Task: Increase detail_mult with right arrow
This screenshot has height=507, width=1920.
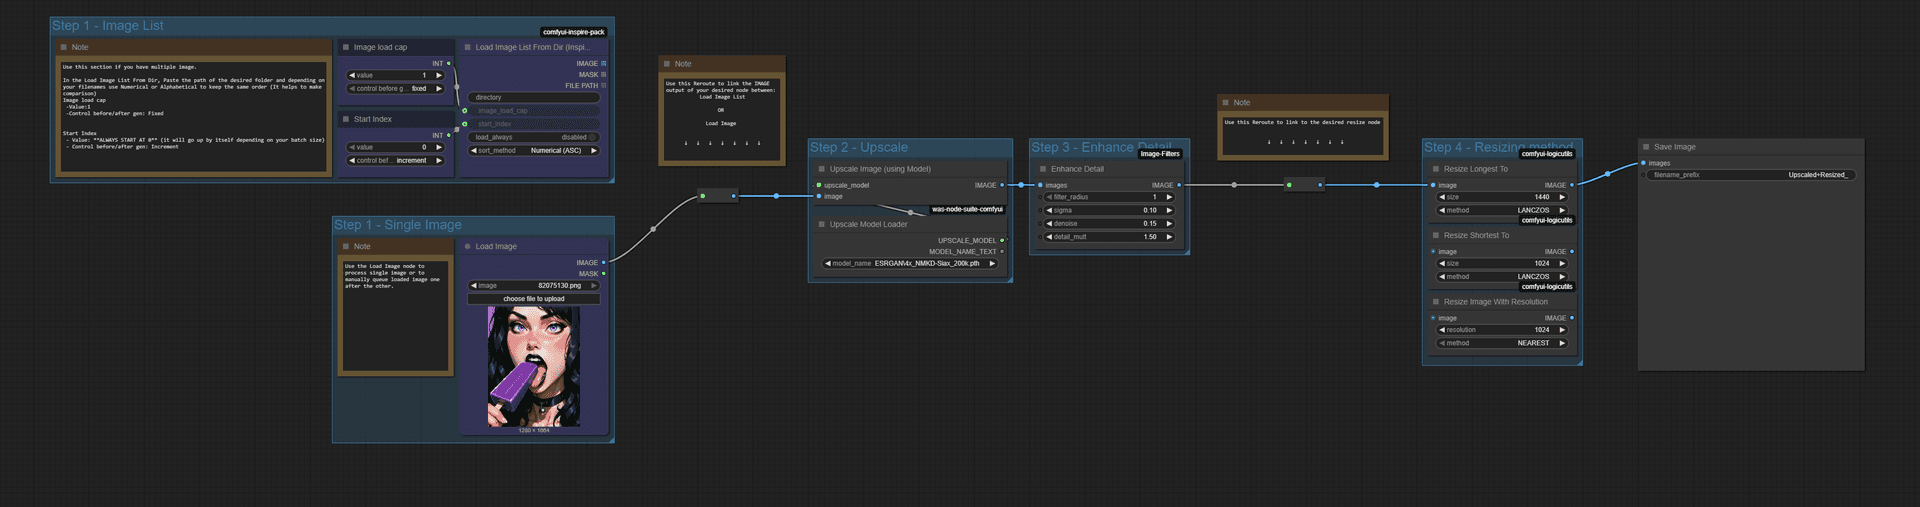Action: pyautogui.click(x=1169, y=237)
